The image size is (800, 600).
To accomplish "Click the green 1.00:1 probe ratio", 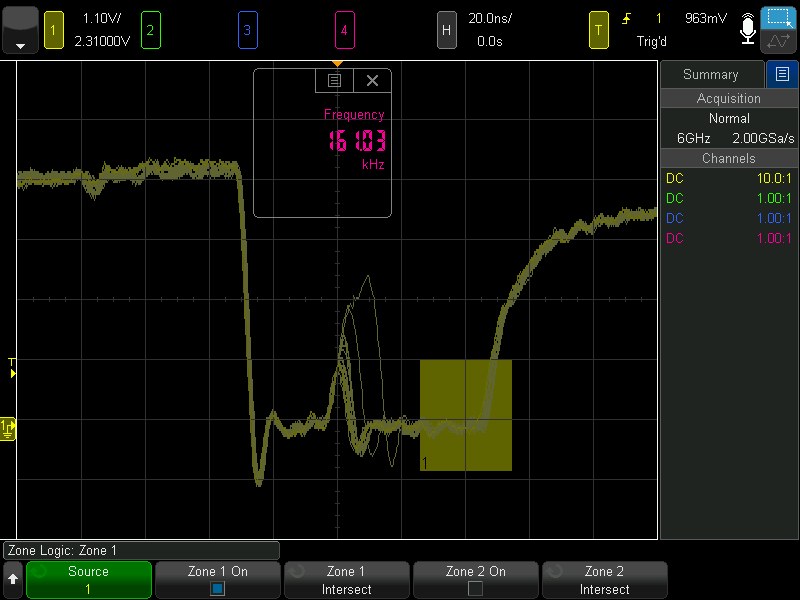I will (774, 198).
